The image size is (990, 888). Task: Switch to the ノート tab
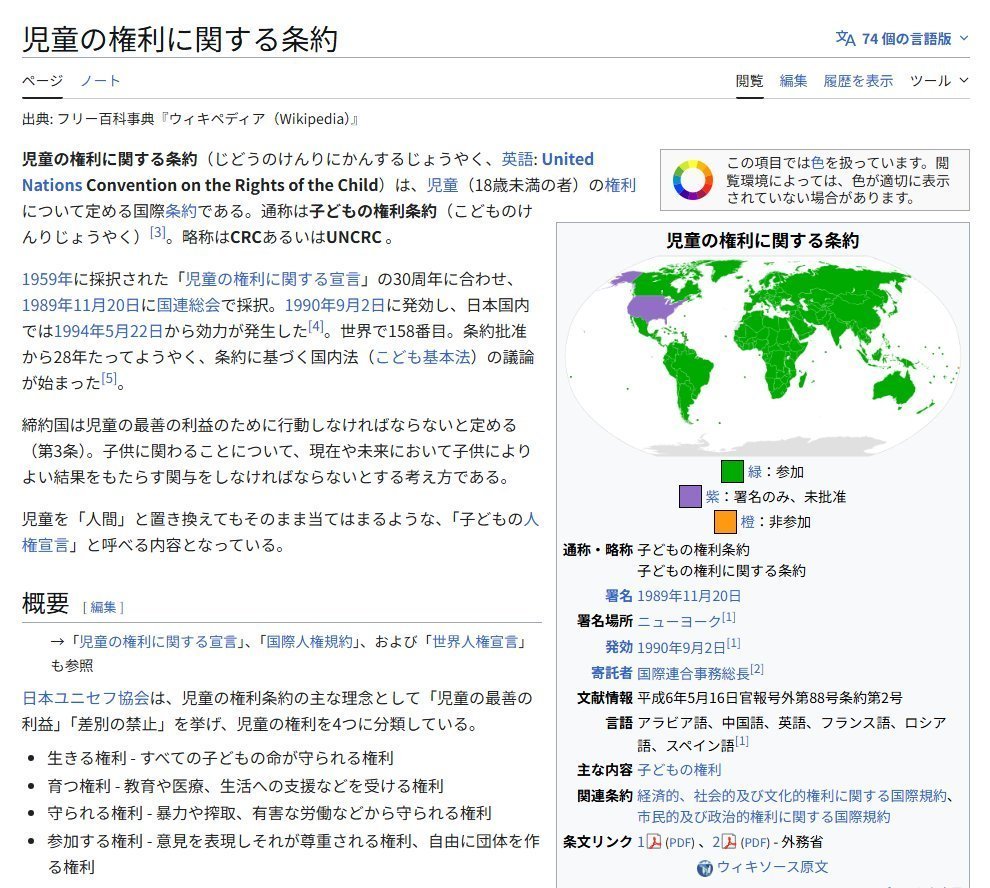click(100, 81)
